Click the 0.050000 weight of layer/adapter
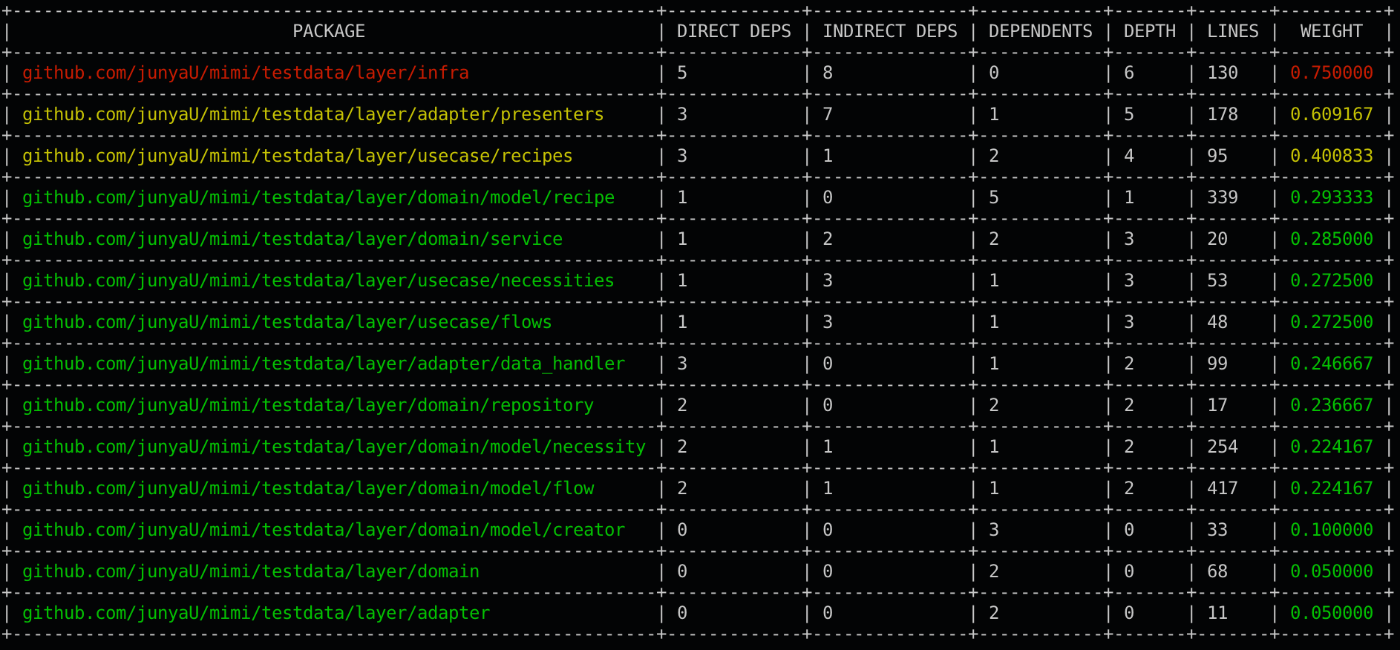This screenshot has height=650, width=1400. (1331, 613)
